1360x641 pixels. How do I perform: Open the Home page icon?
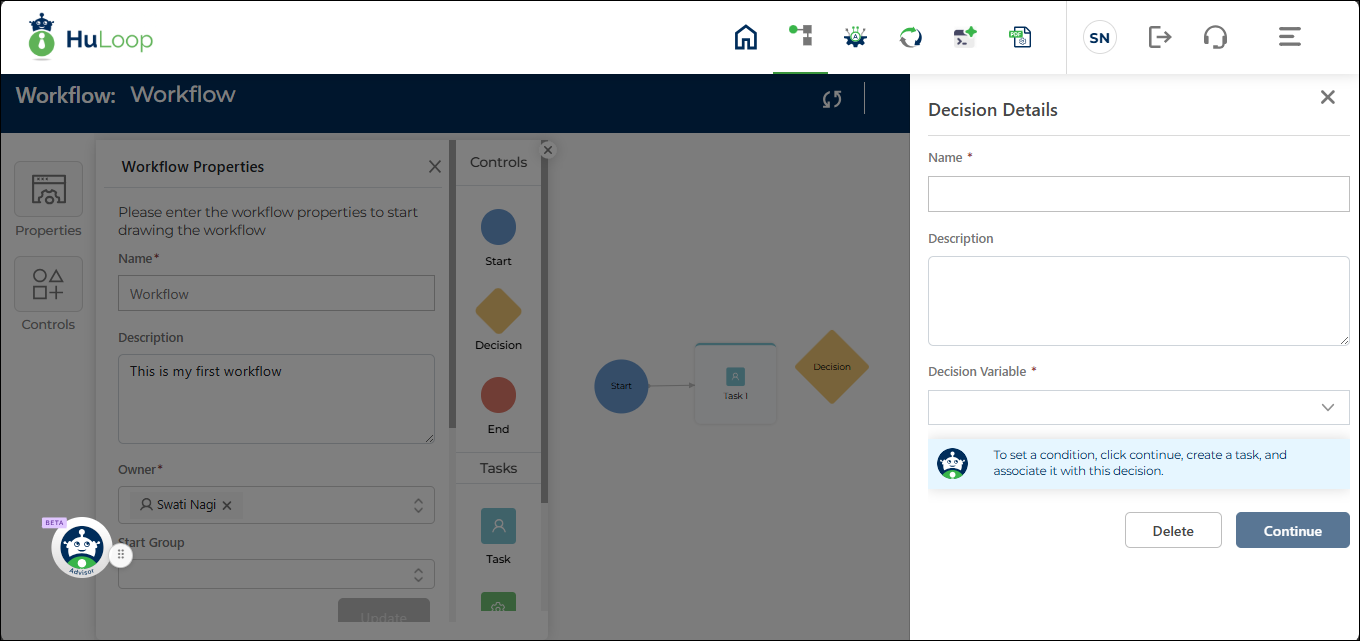(x=745, y=38)
